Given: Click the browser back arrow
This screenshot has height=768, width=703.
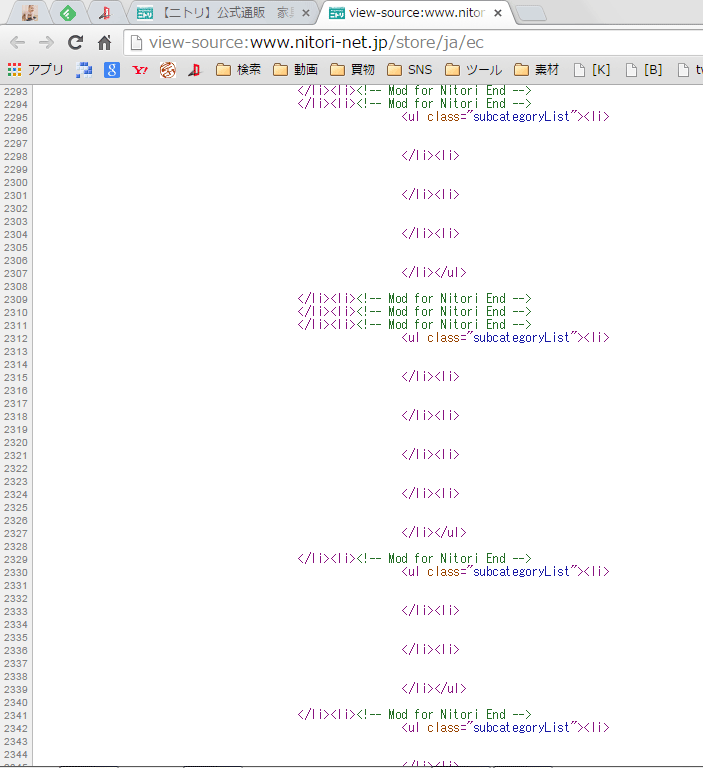Looking at the screenshot, I should (x=17, y=42).
